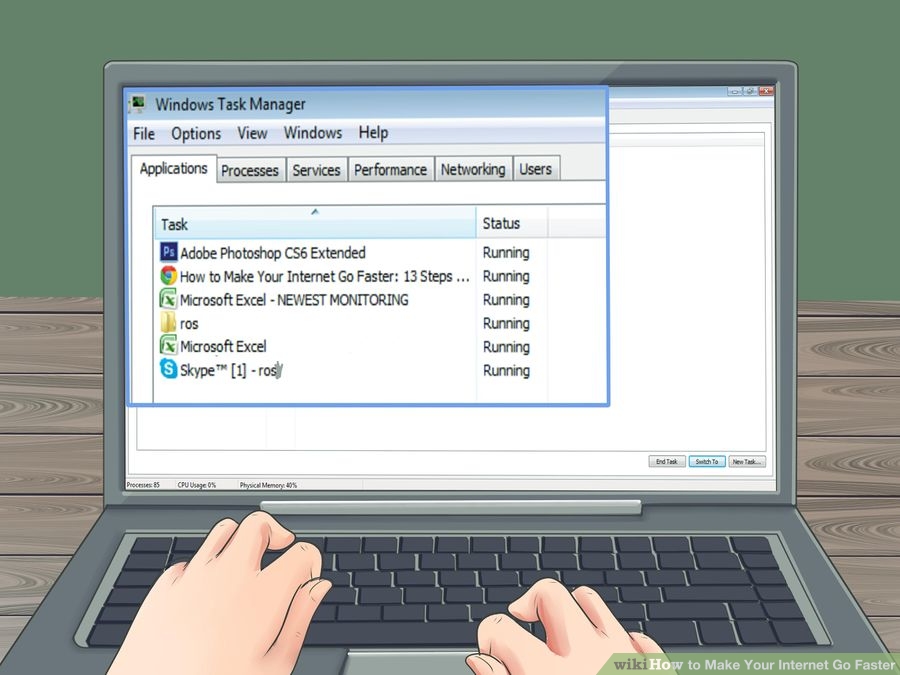The width and height of the screenshot is (900, 675).
Task: Click the Task Manager title bar icon
Action: tap(140, 103)
